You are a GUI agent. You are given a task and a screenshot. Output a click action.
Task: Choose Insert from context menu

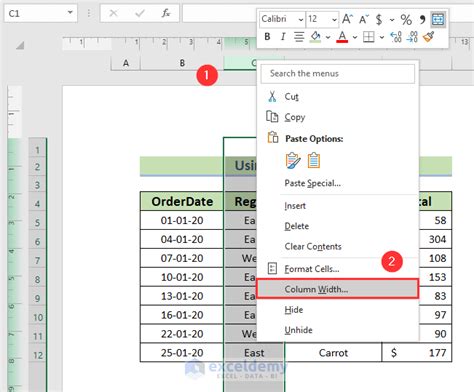(x=338, y=206)
